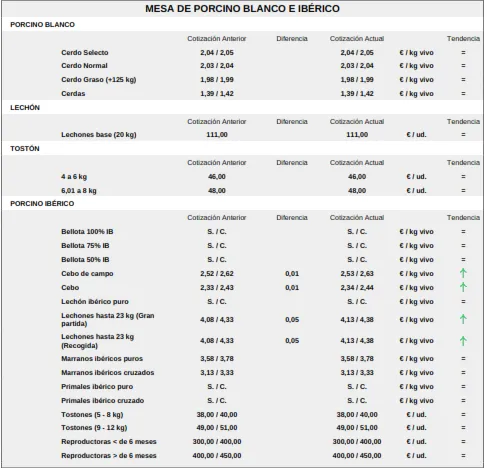487x468 pixels.
Task: Click the current price 48,00 for 6,01 a 8 kg
Action: coord(357,191)
